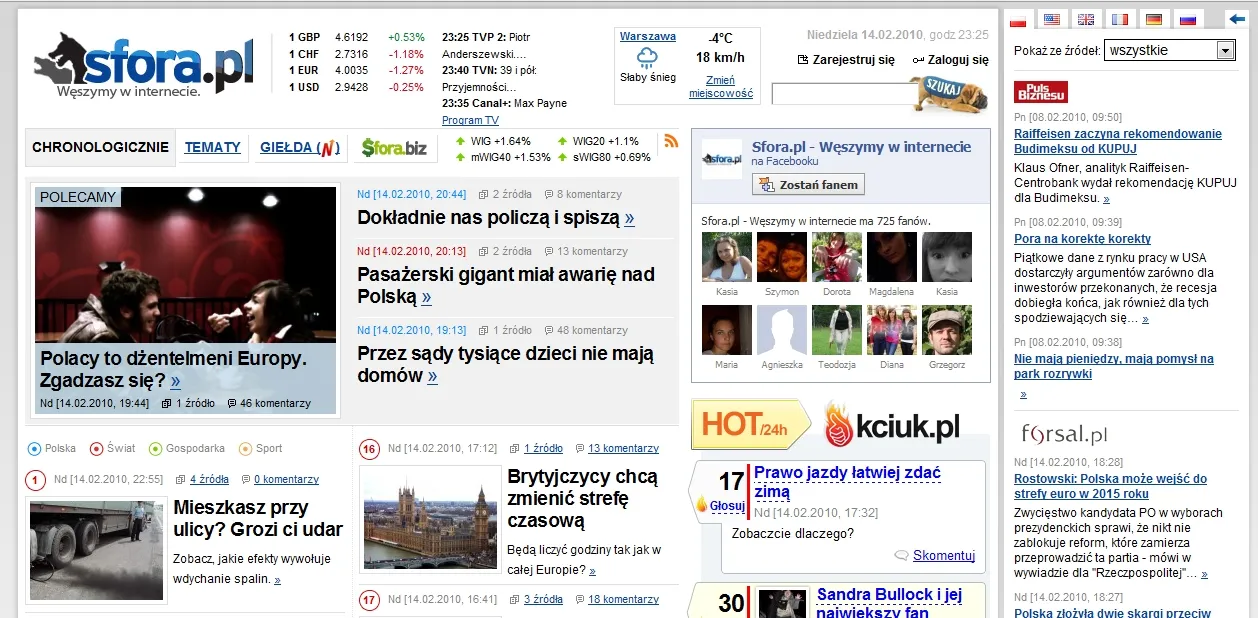Open 13 komentarzy link for article 16

pyautogui.click(x=623, y=449)
